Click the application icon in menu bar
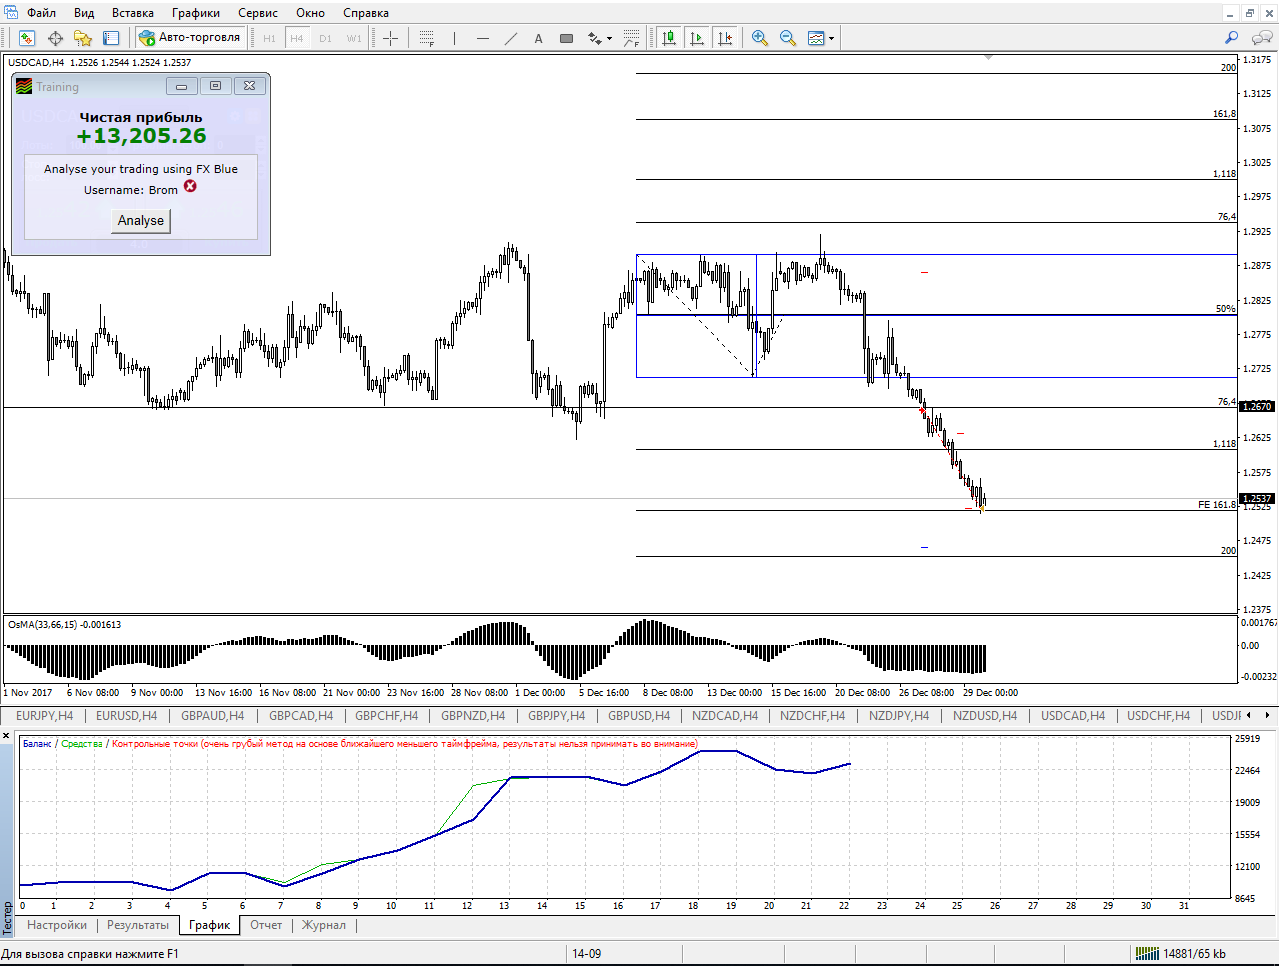 pyautogui.click(x=10, y=13)
